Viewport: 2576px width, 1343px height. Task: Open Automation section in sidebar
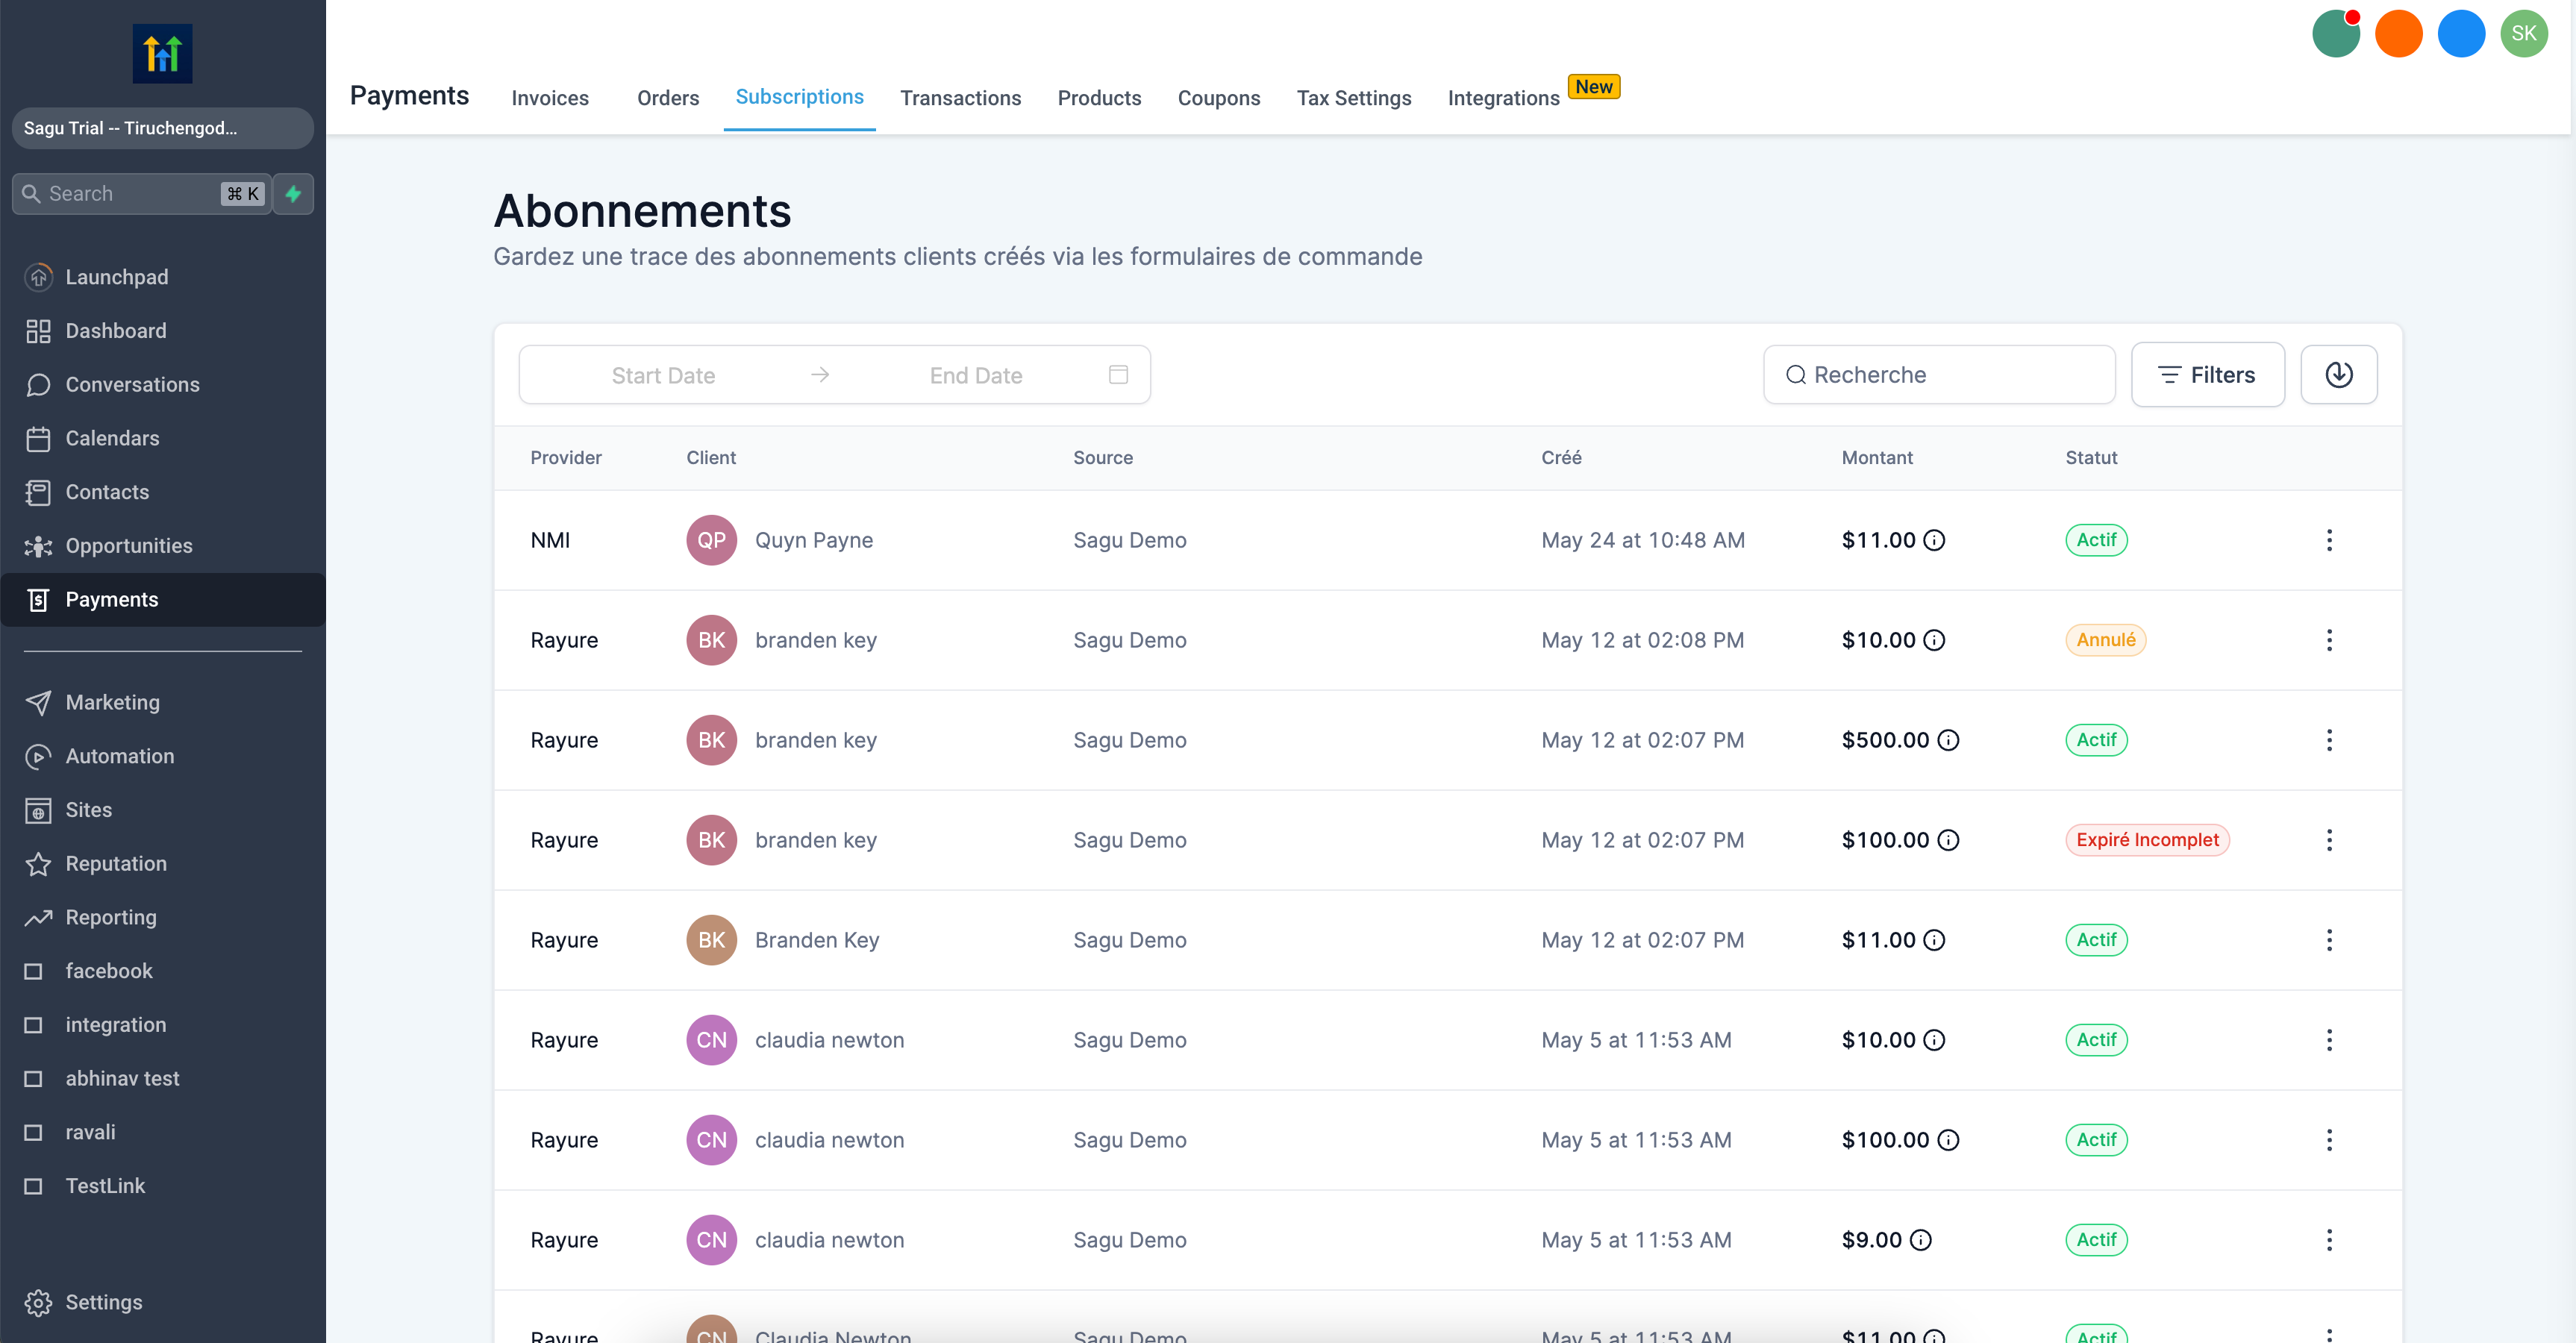(x=119, y=756)
